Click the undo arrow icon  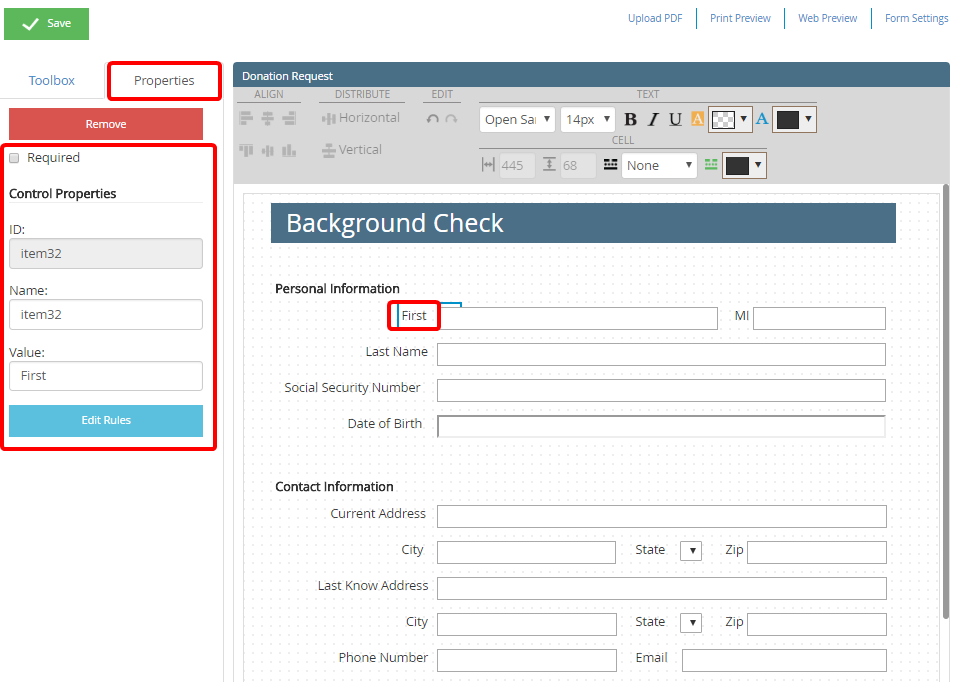pos(432,119)
